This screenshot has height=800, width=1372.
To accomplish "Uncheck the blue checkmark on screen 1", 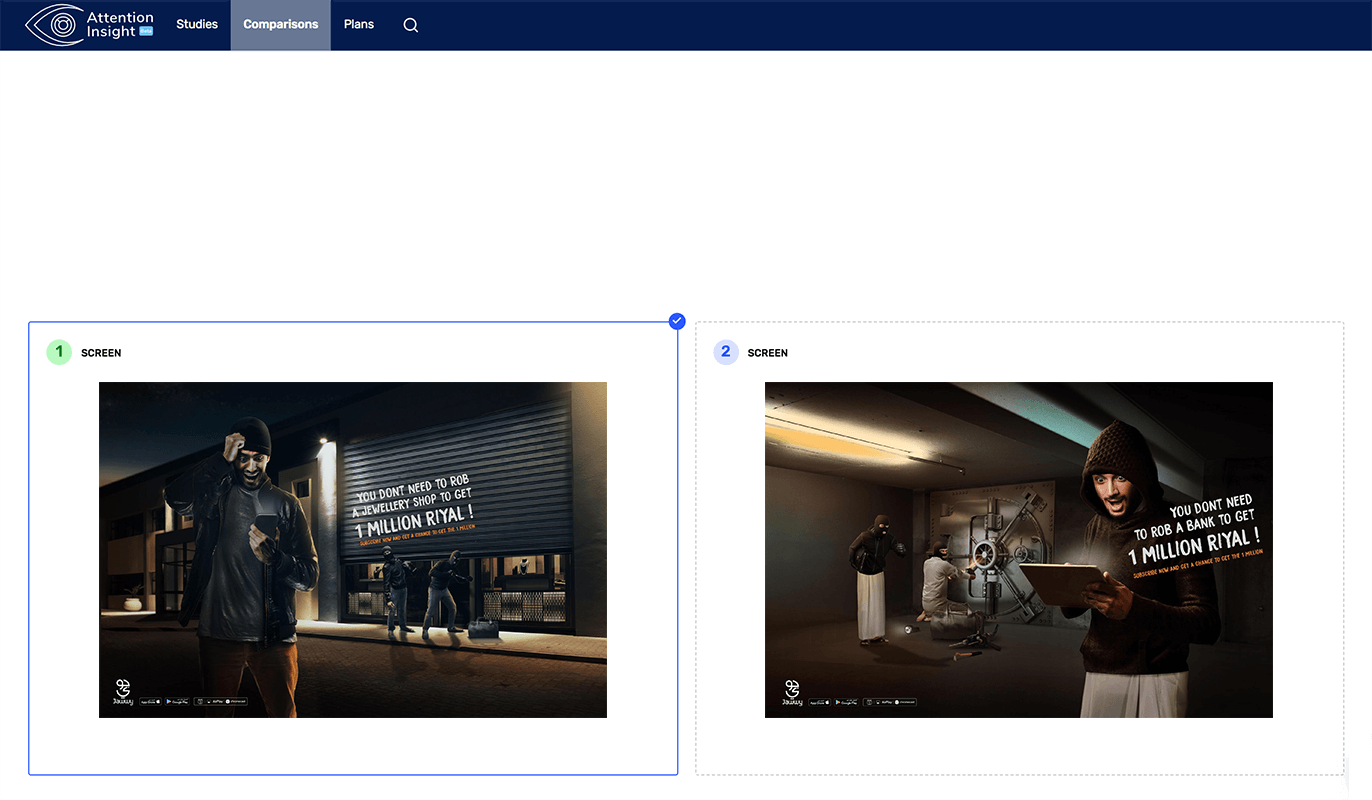I will [677, 321].
